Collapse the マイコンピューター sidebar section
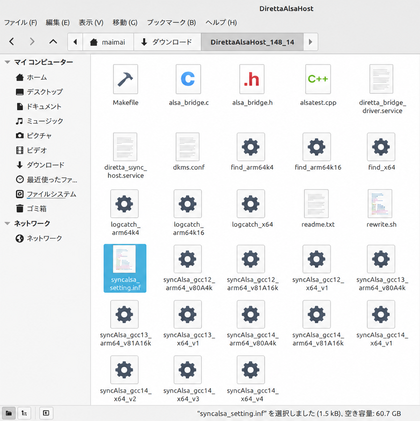This screenshot has width=420, height=421. pyautogui.click(x=7, y=62)
